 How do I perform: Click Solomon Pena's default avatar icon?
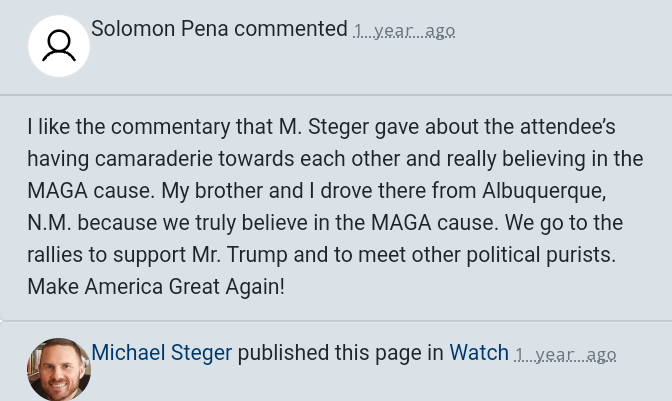coord(59,46)
